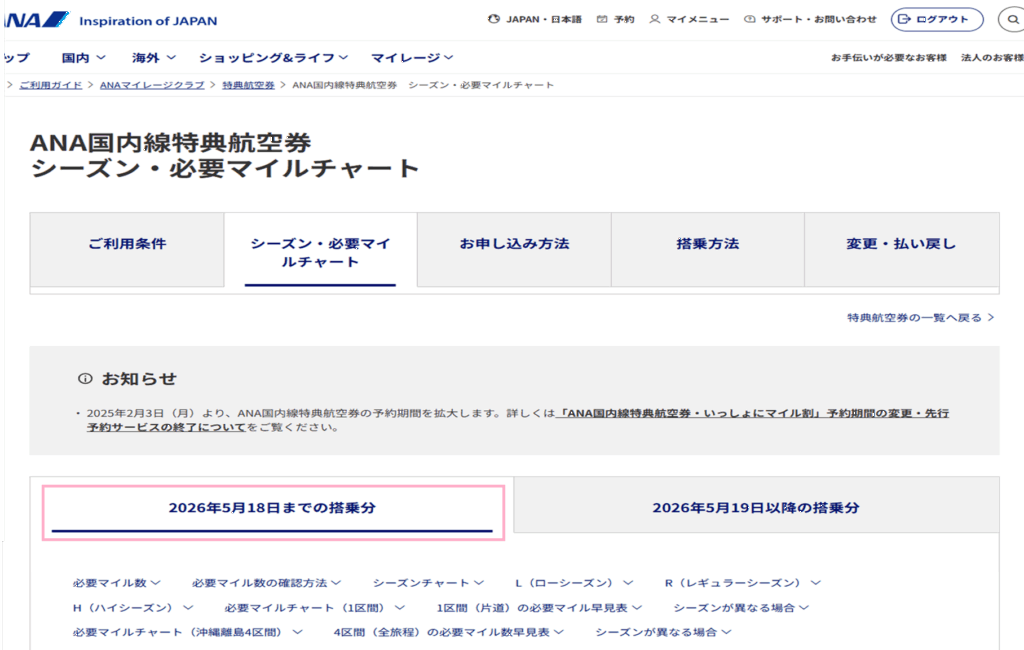The width and height of the screenshot is (1024, 650).
Task: Jump to 4区間(全旅程)の必要マイル数早見表 section
Action: 449,632
